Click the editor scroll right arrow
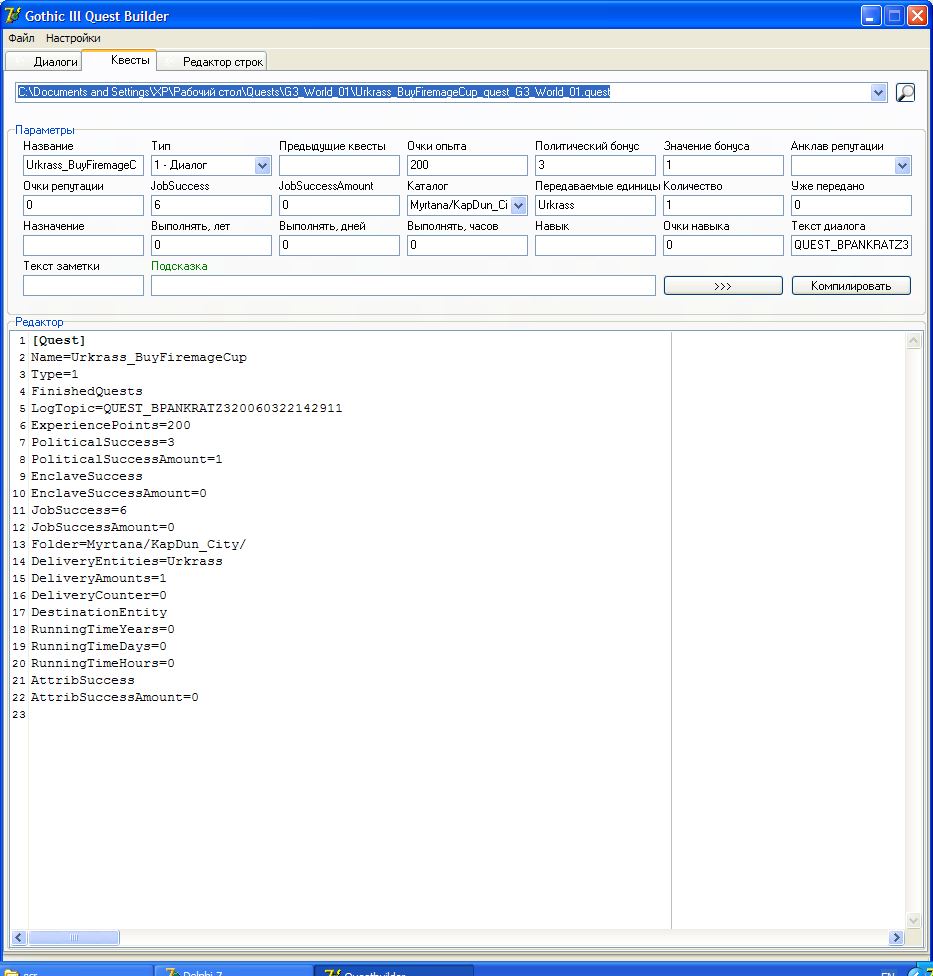Viewport: 933px width, 976px height. tap(896, 937)
